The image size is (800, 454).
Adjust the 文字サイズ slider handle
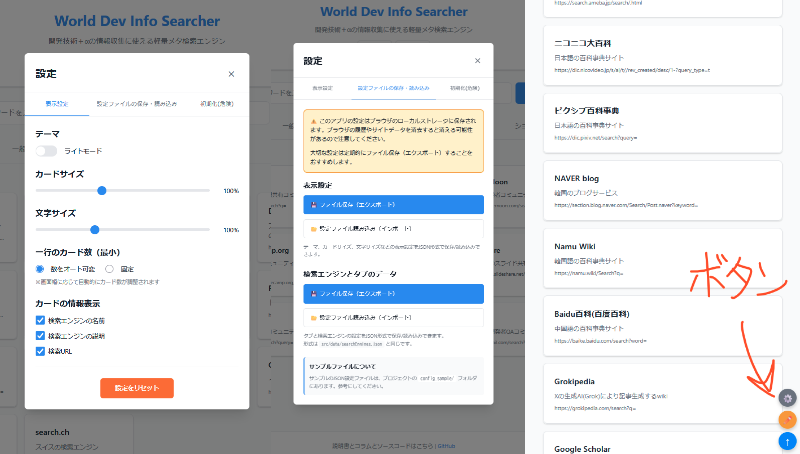tap(94, 230)
